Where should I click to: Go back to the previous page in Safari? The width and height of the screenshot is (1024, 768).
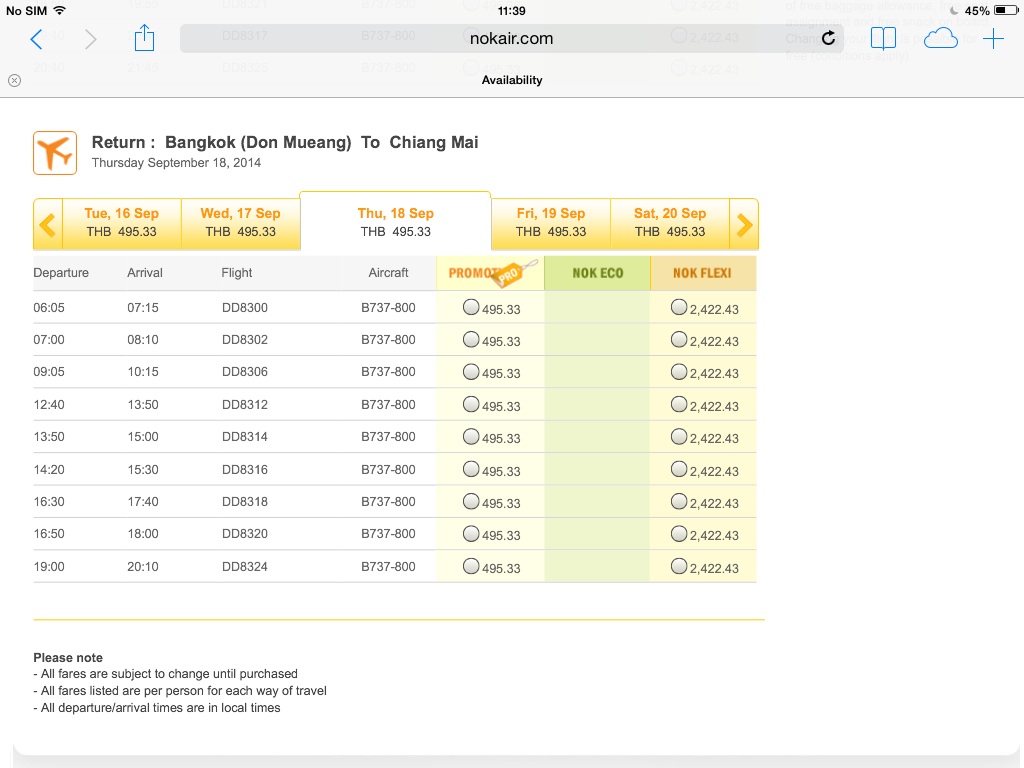click(37, 39)
